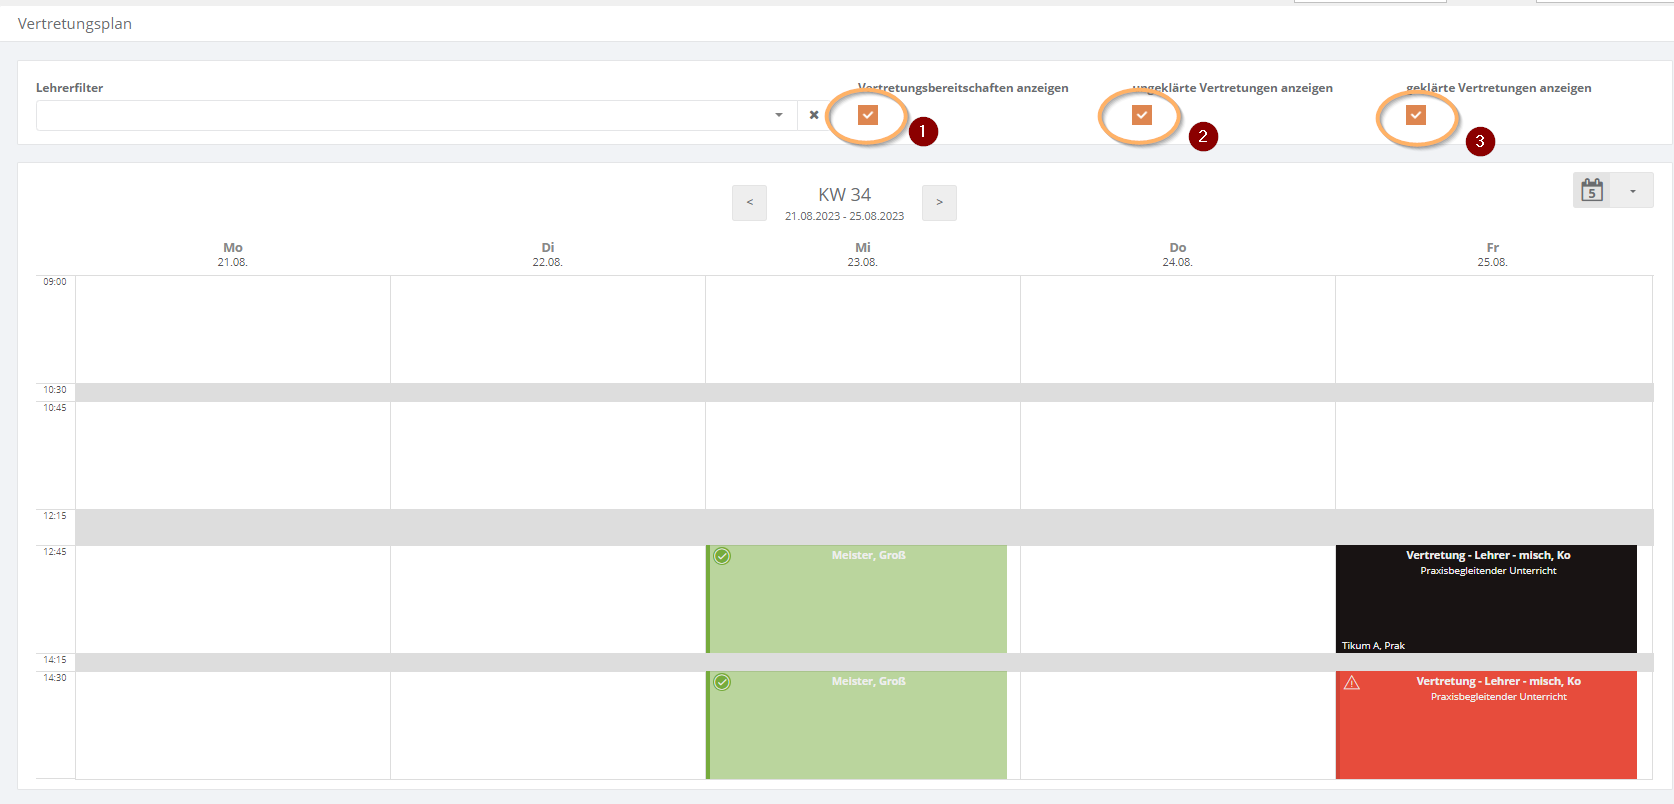Click the 12:45 time label
1674x804 pixels.
point(55,552)
